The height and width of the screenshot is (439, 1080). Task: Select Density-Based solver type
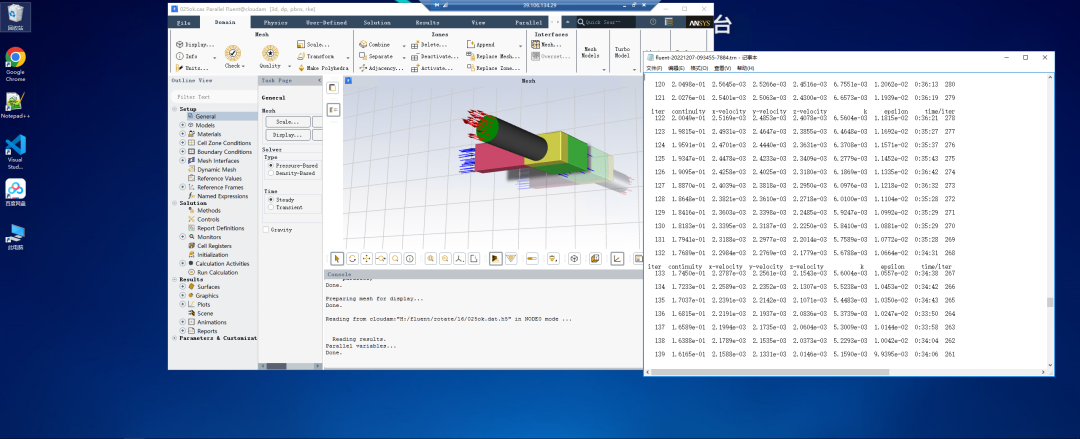[291, 174]
